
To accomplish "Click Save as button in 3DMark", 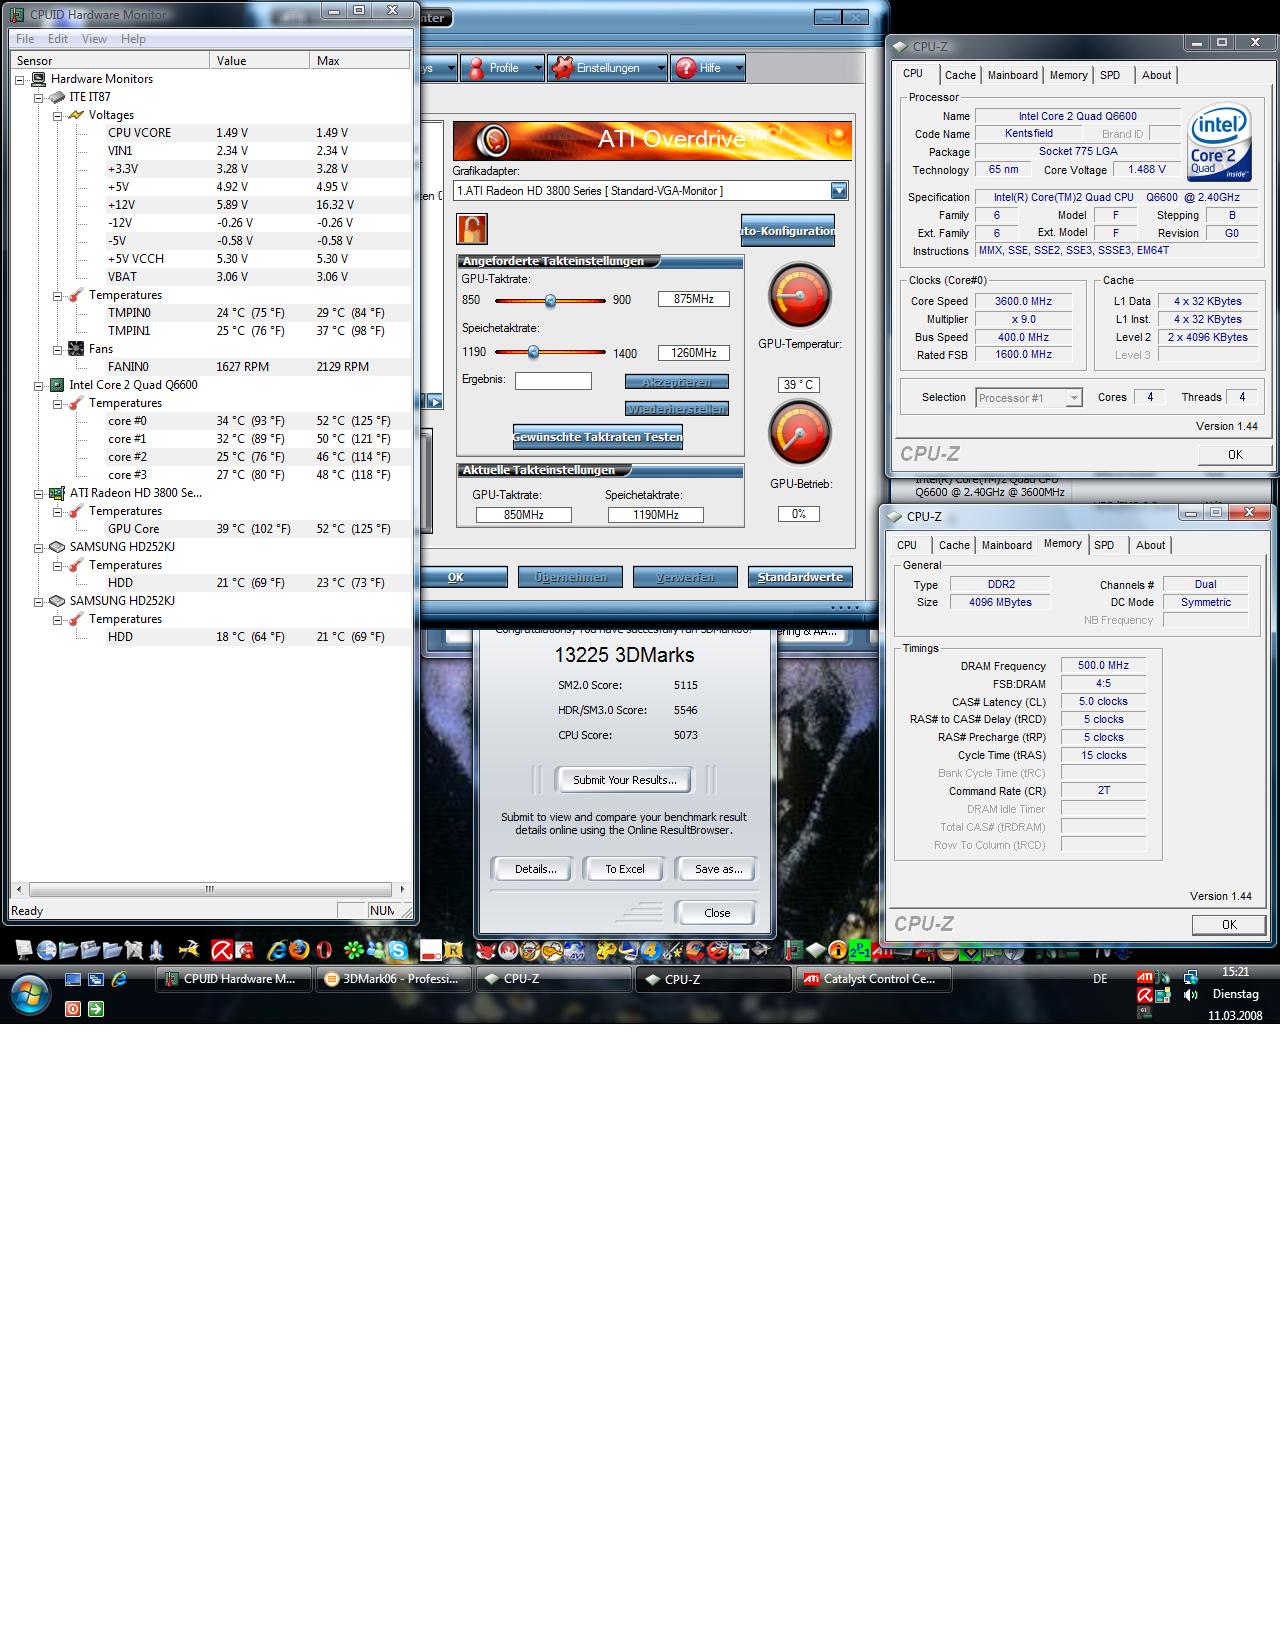I will [x=718, y=869].
